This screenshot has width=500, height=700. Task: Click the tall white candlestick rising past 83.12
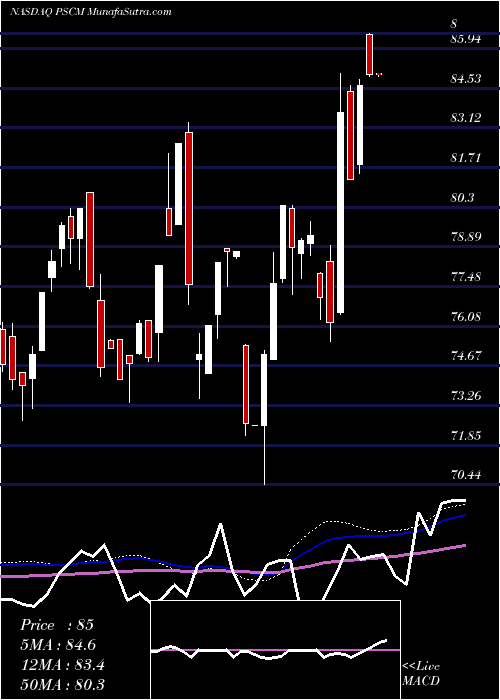pyautogui.click(x=341, y=212)
